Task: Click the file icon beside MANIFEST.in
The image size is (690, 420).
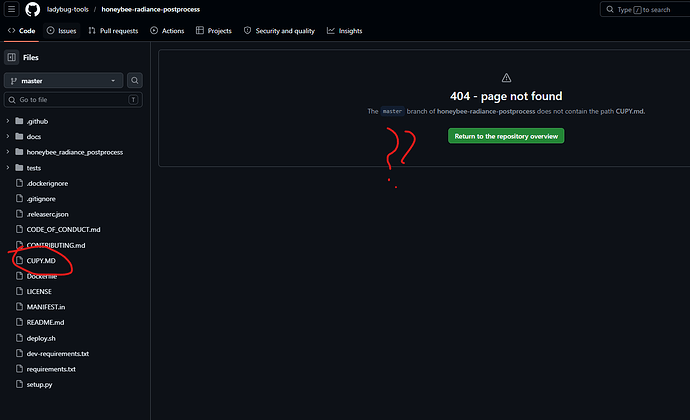Action: [19, 306]
